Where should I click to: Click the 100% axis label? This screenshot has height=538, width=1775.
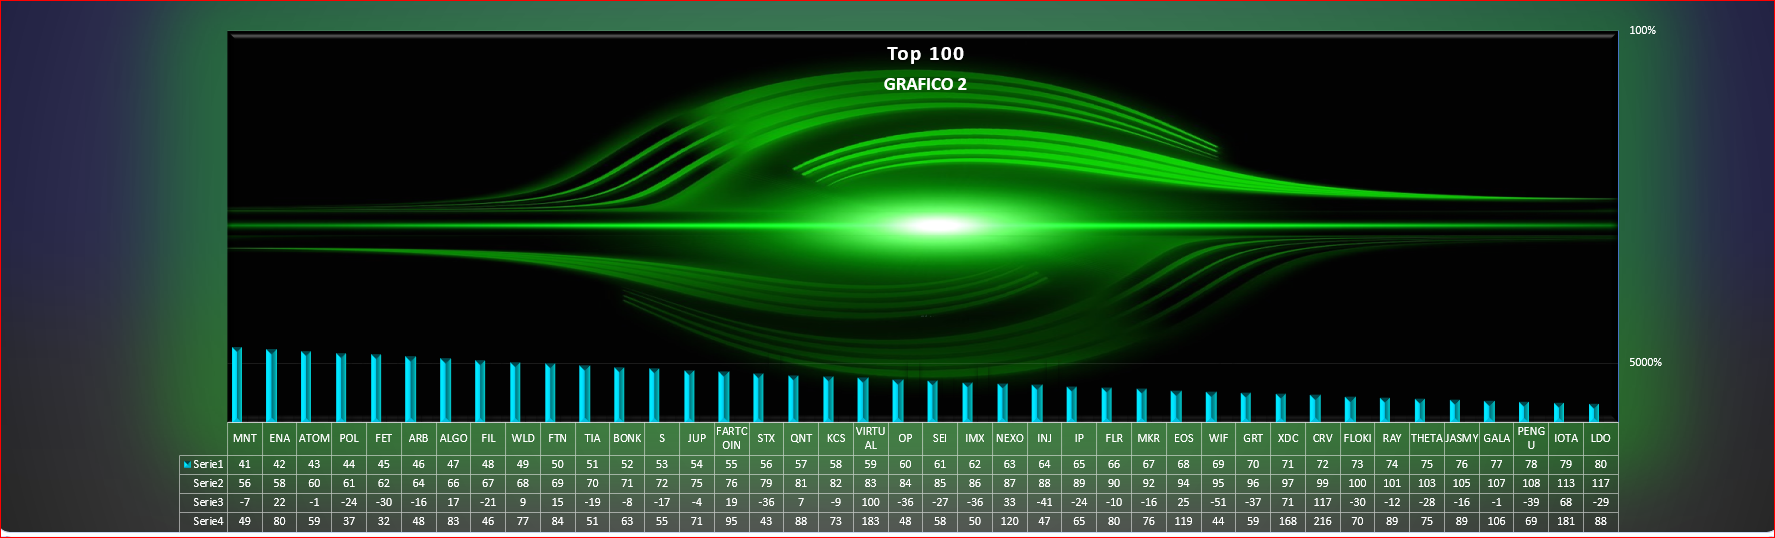tap(1642, 30)
